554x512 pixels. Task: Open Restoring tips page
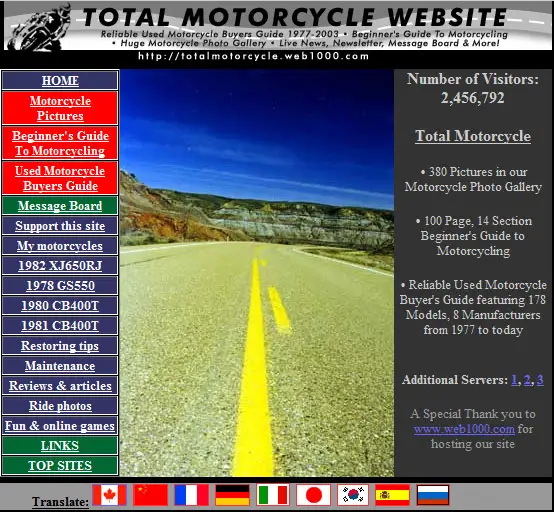pos(60,346)
